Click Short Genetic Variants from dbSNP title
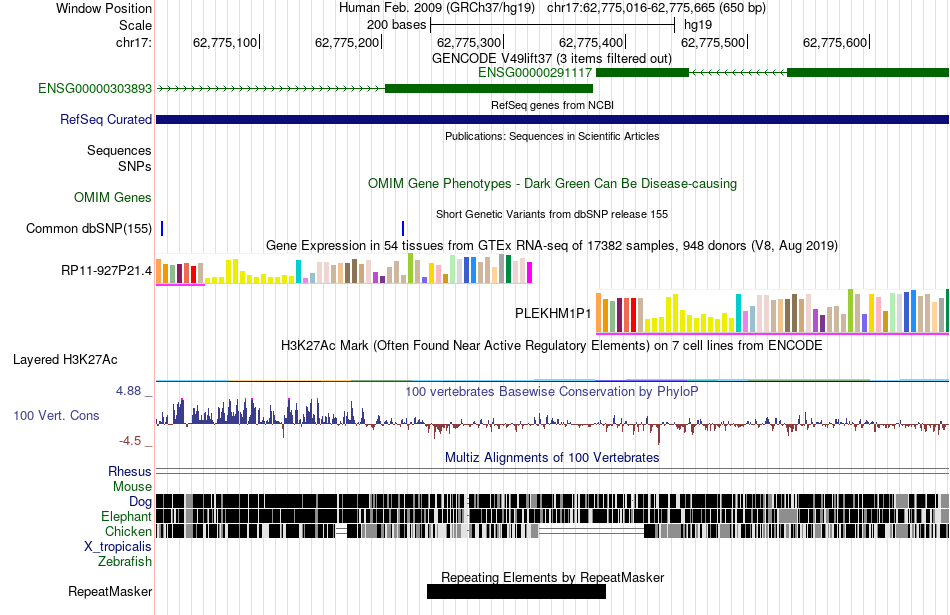The height and width of the screenshot is (615, 950). (552, 214)
